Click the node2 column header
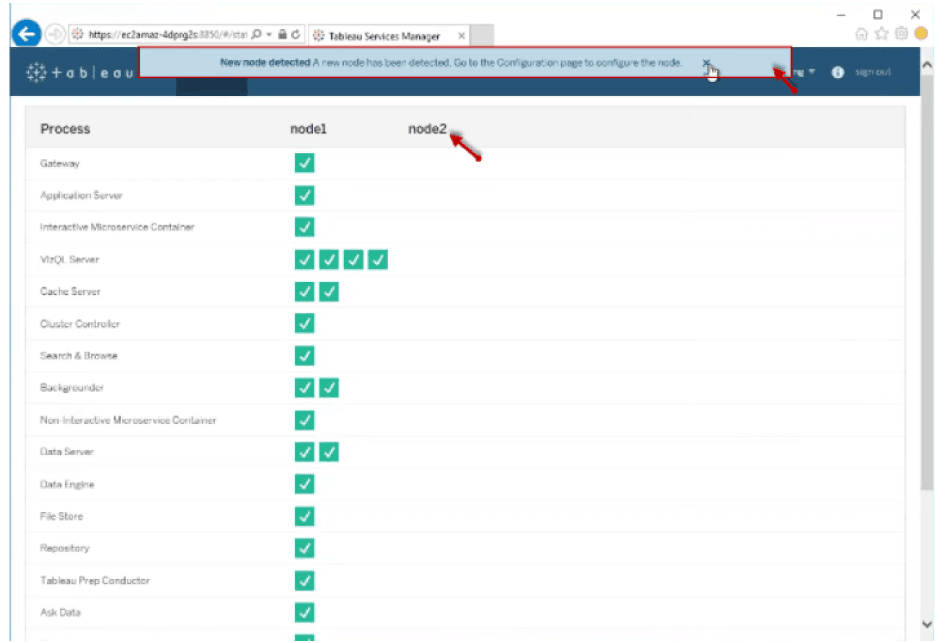Viewport: 950px width, 643px height. click(x=427, y=128)
